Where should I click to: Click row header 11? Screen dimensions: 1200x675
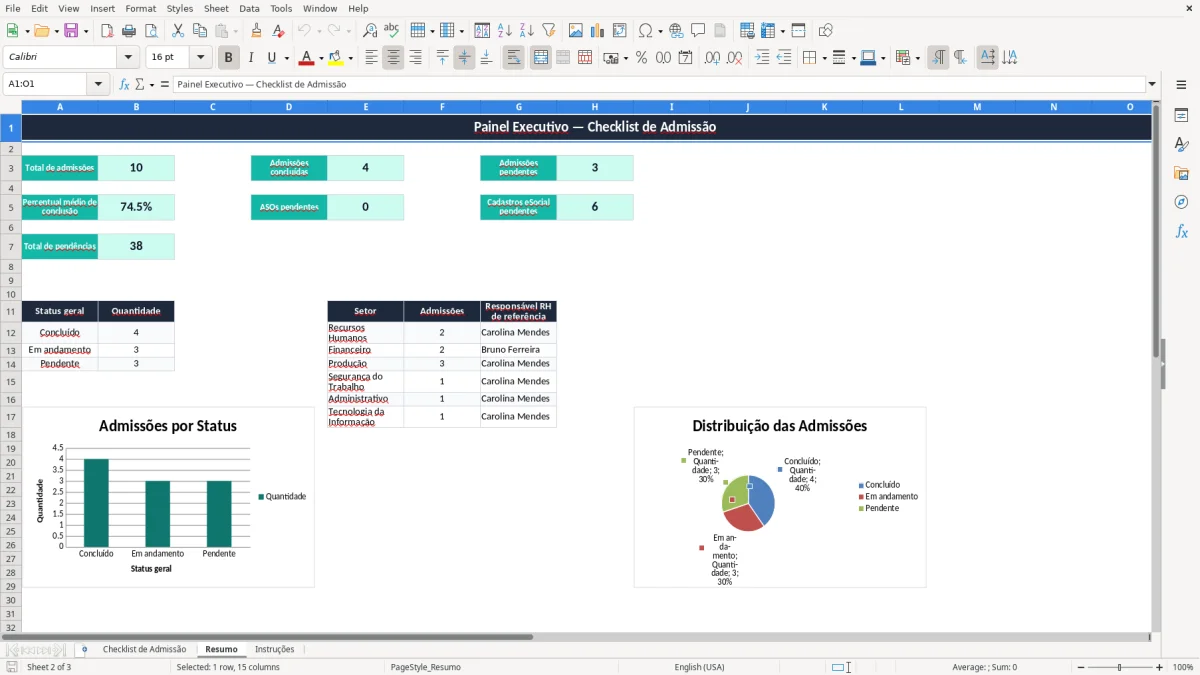click(10, 311)
